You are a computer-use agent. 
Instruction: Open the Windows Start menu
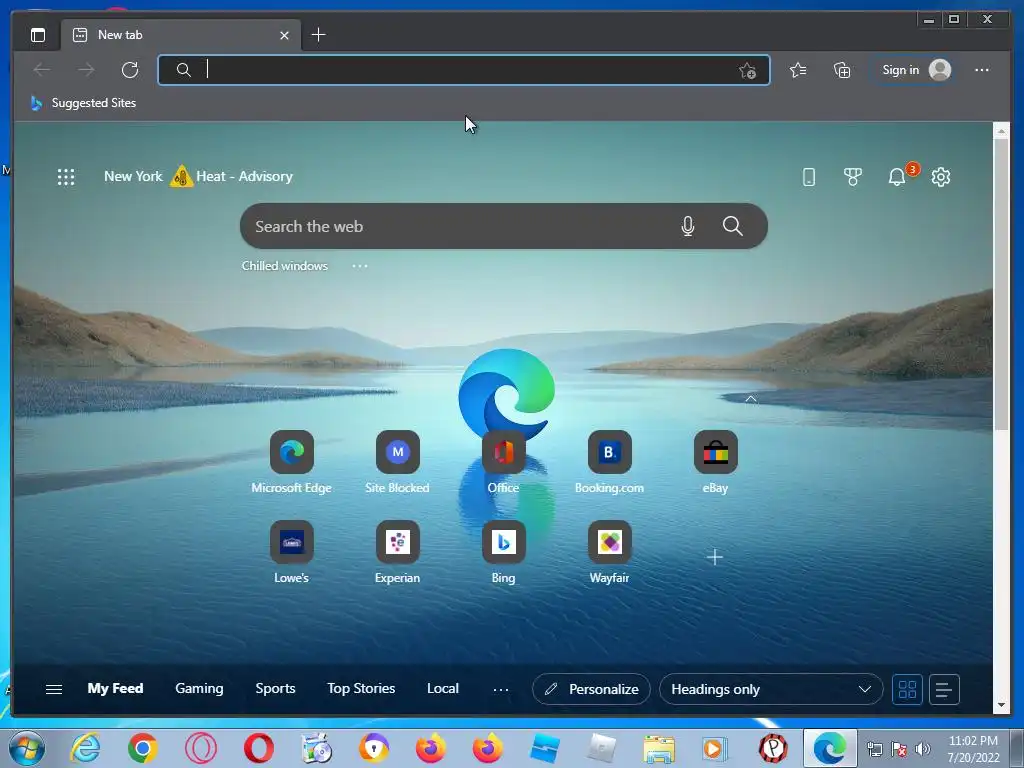coord(27,748)
